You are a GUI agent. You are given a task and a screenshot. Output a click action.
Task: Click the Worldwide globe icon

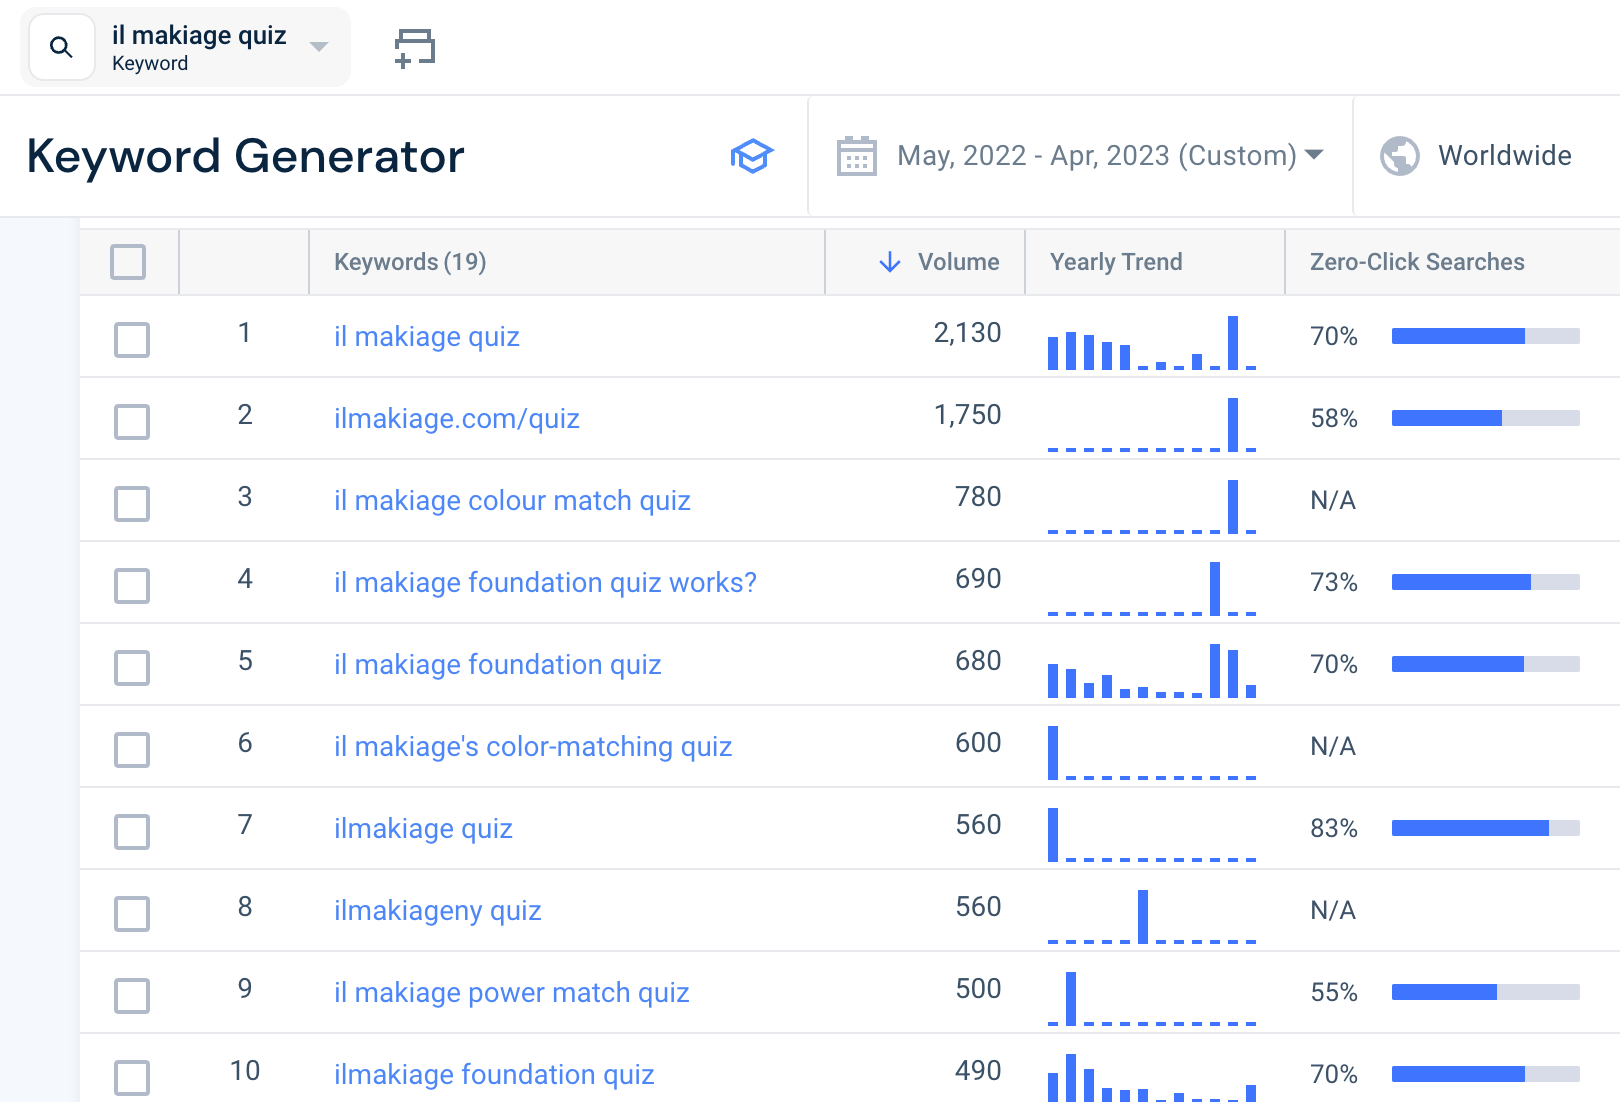[1400, 155]
